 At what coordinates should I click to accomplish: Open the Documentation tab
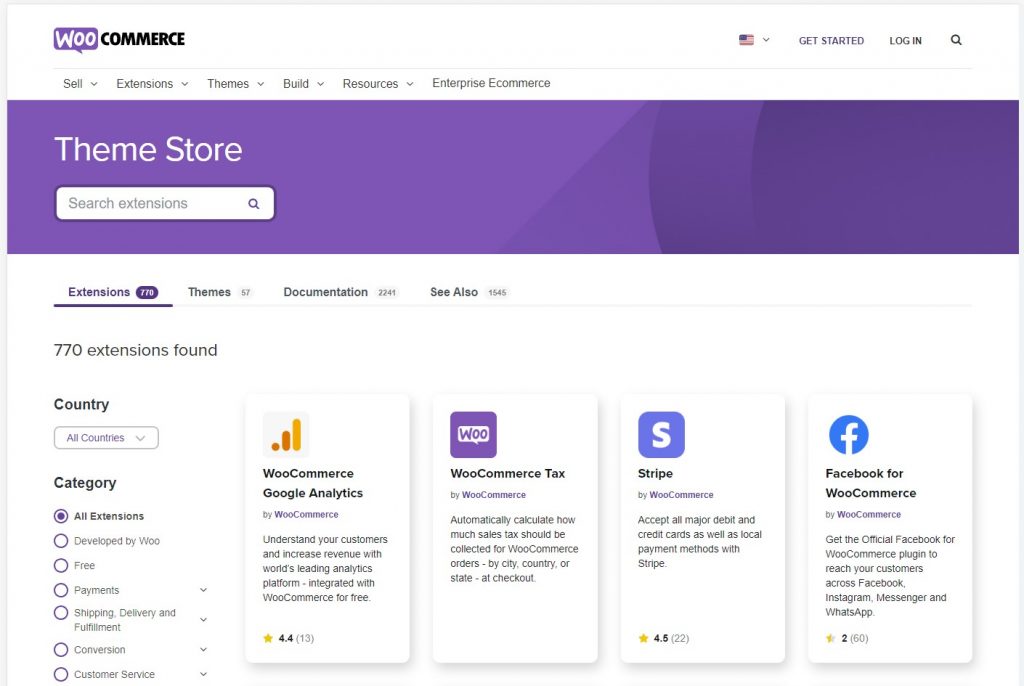click(325, 292)
